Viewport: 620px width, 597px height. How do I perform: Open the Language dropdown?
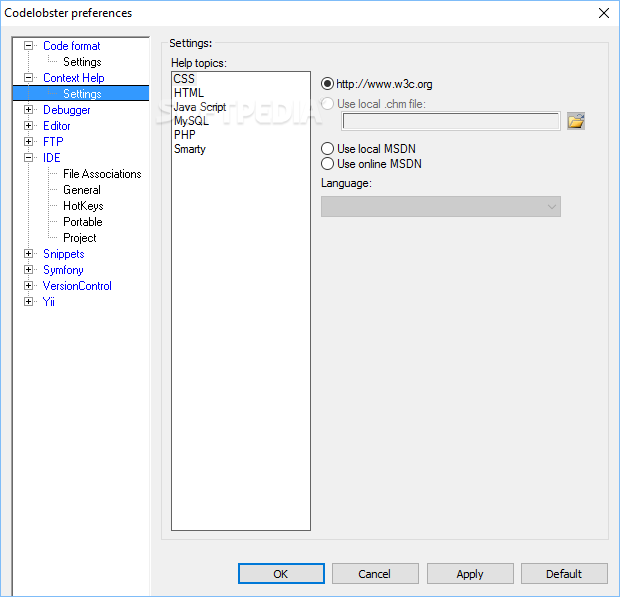click(x=440, y=206)
